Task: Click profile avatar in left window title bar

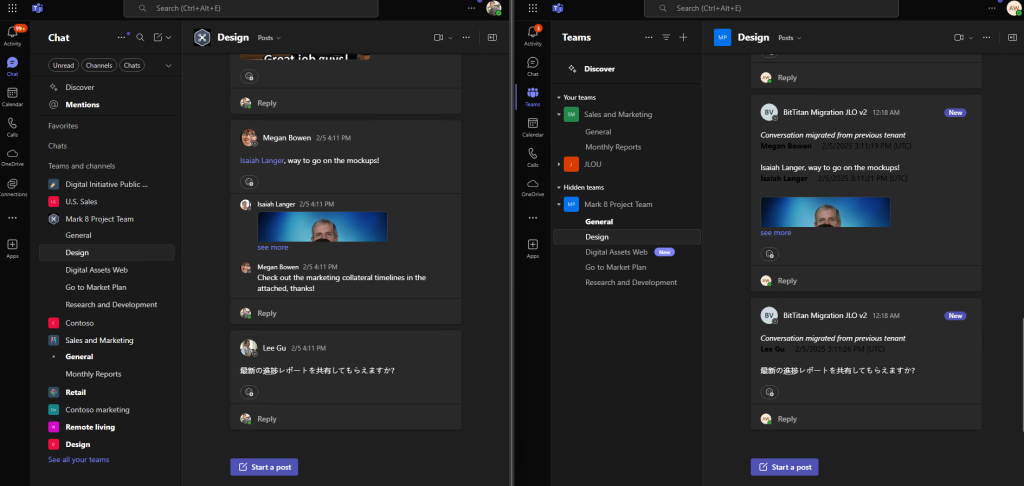Action: [494, 8]
